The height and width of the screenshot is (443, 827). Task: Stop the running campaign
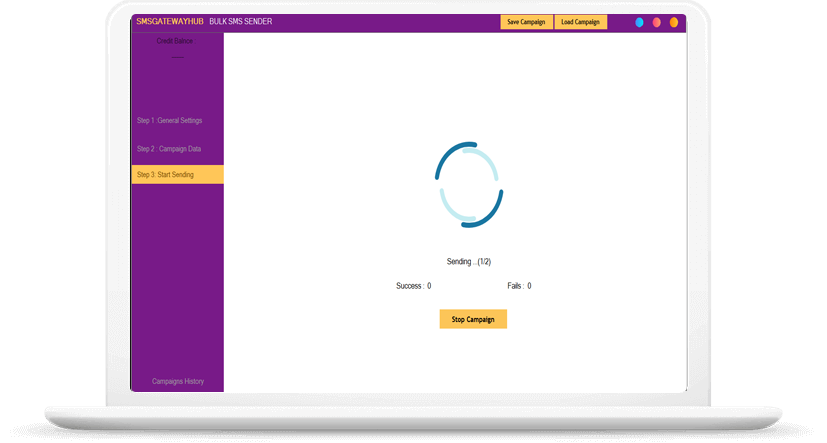pyautogui.click(x=473, y=319)
